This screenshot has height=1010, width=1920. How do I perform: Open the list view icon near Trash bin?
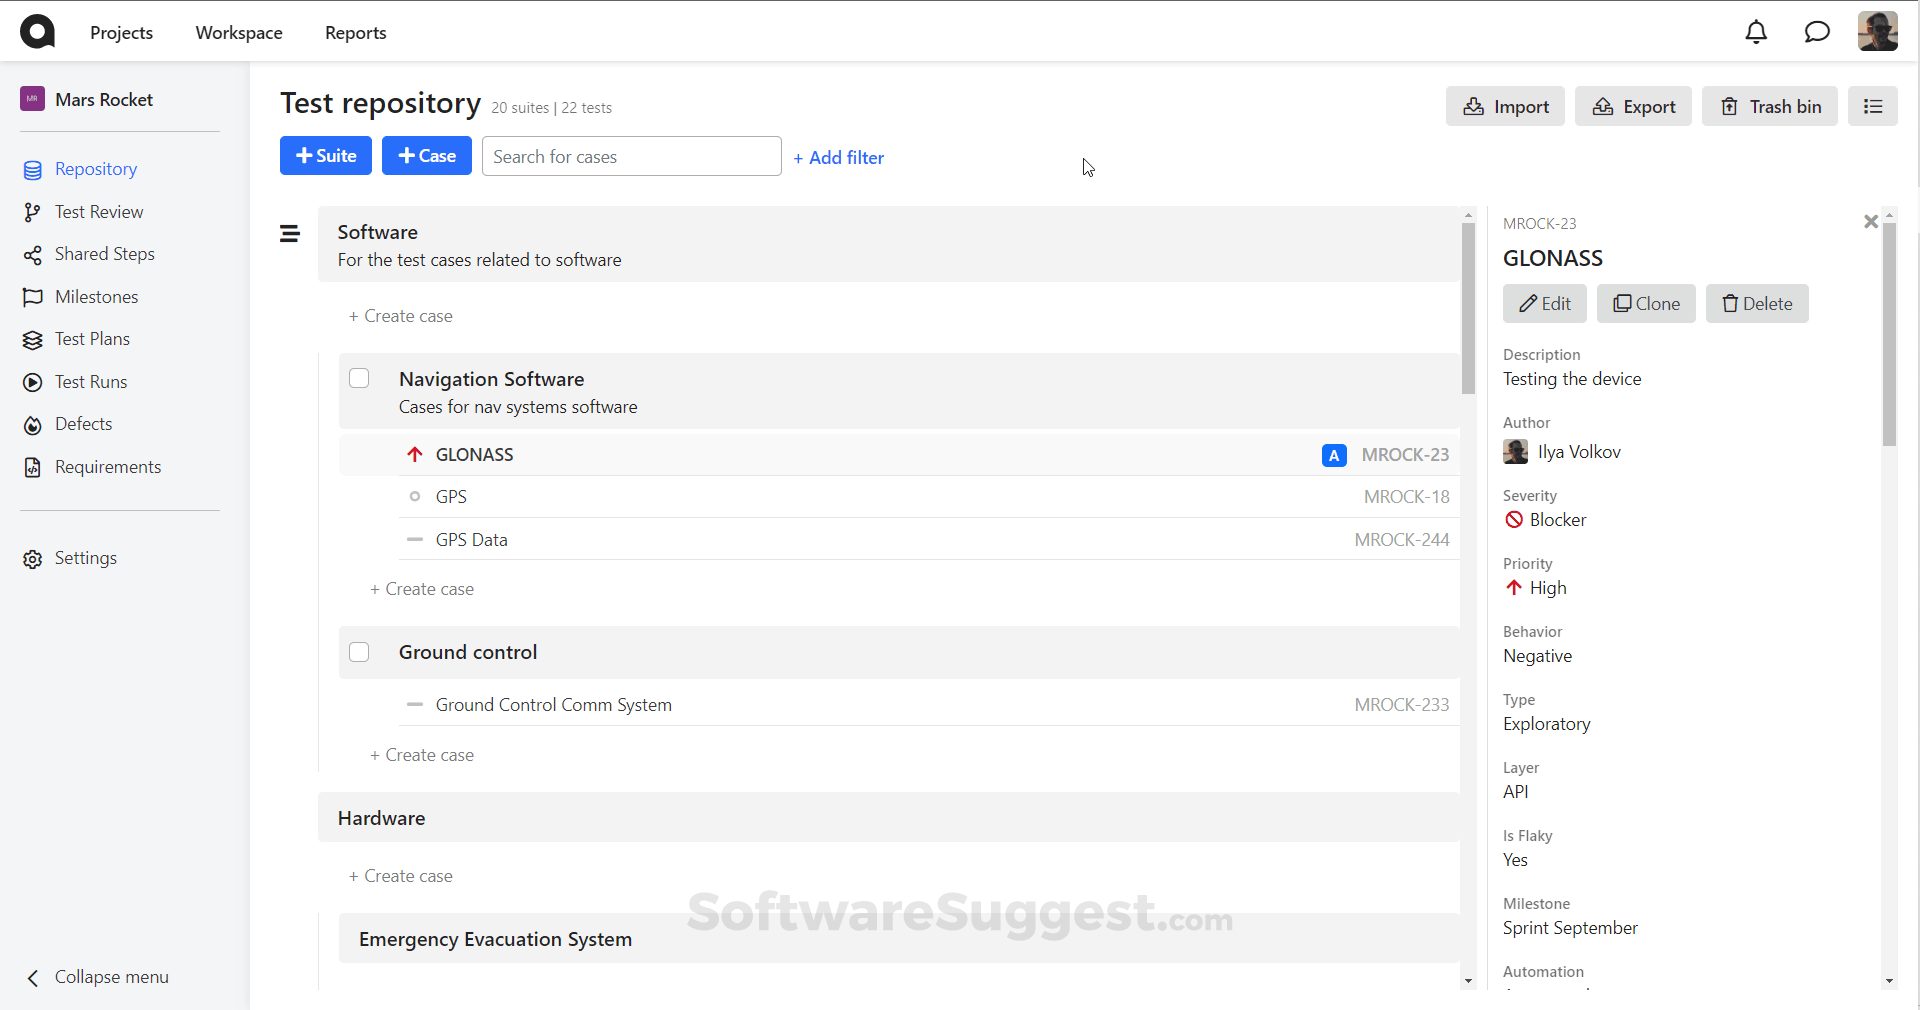coord(1873,106)
